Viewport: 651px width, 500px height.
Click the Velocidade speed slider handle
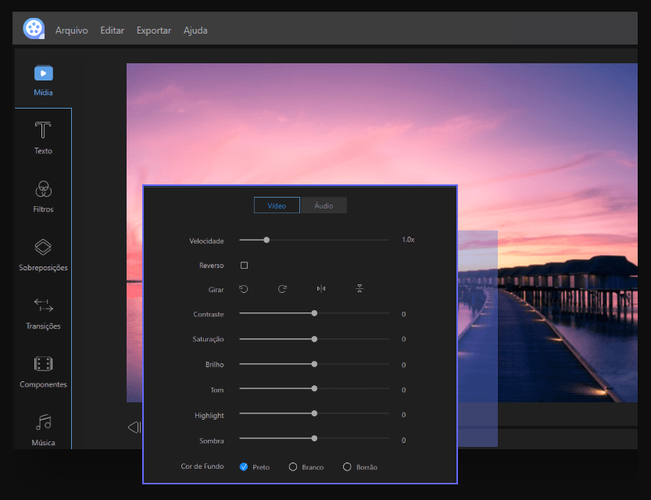point(267,240)
